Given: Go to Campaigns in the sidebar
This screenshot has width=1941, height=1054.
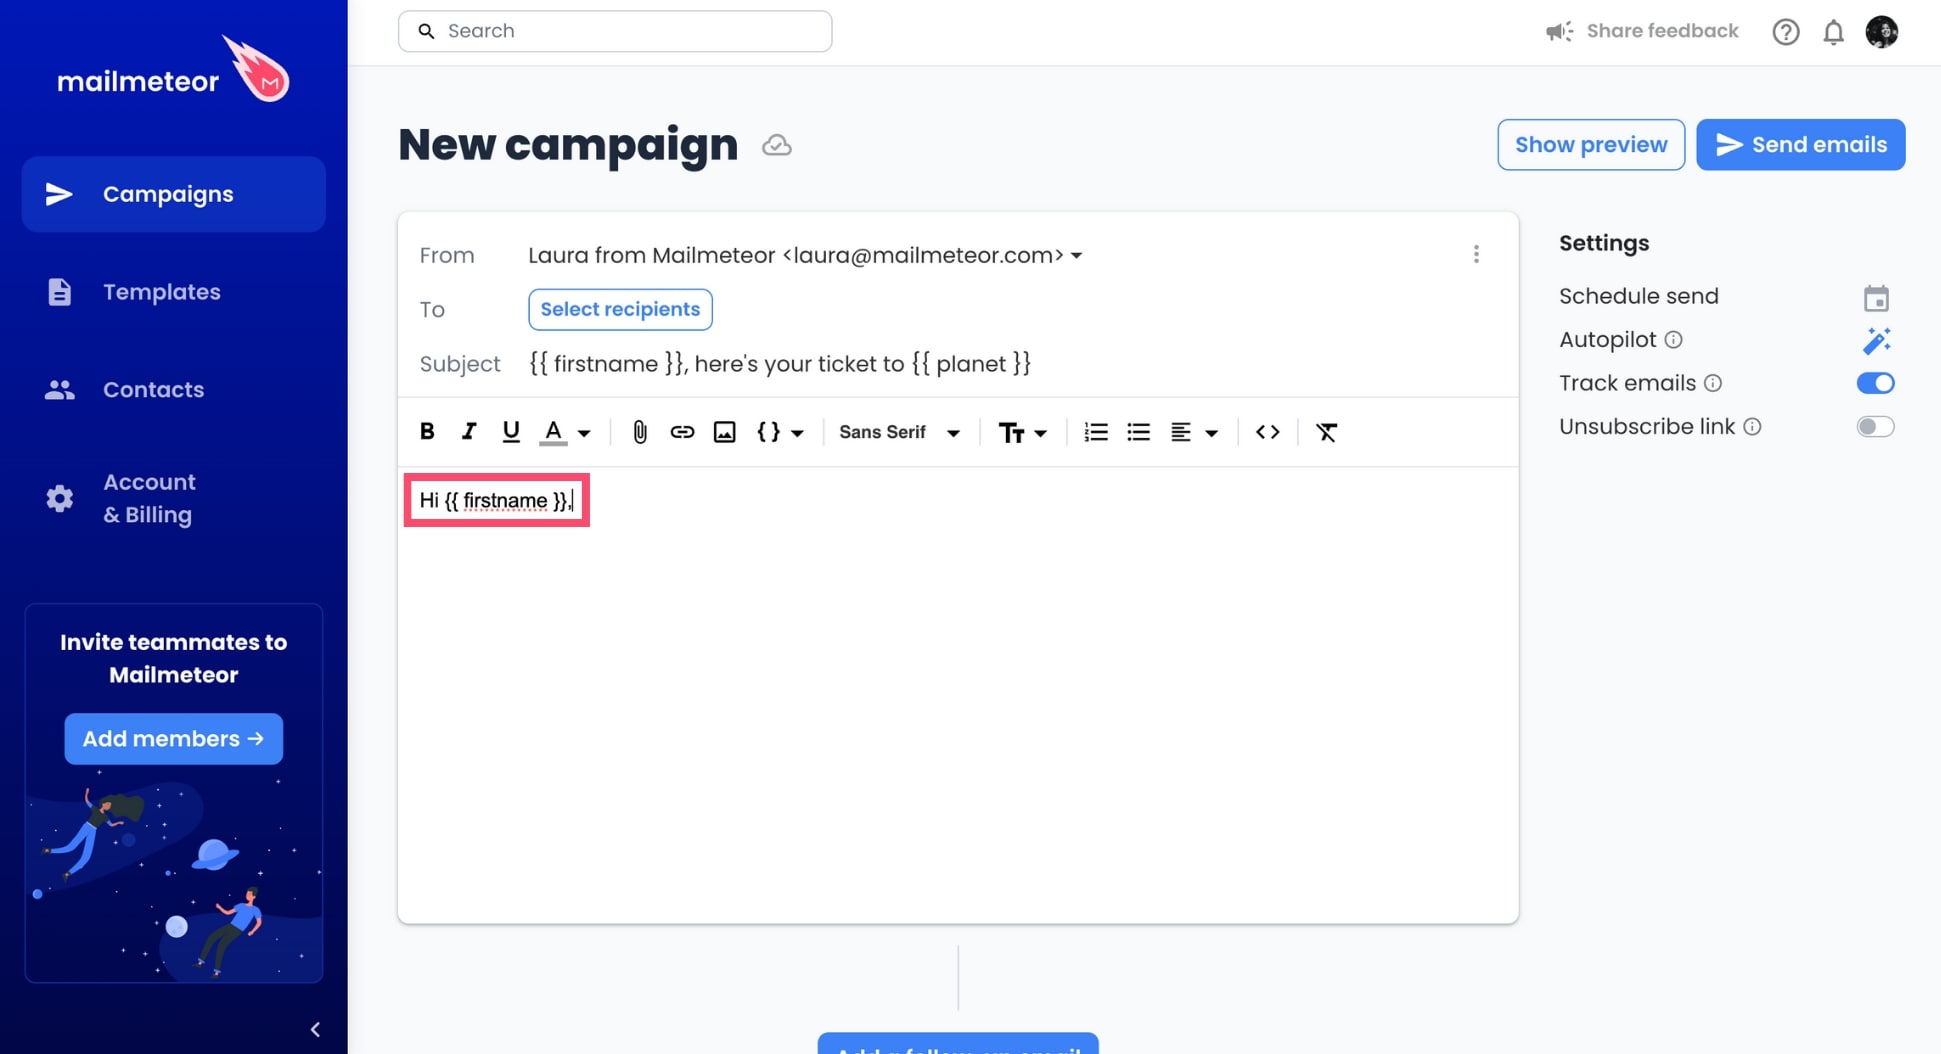Looking at the screenshot, I should [174, 194].
